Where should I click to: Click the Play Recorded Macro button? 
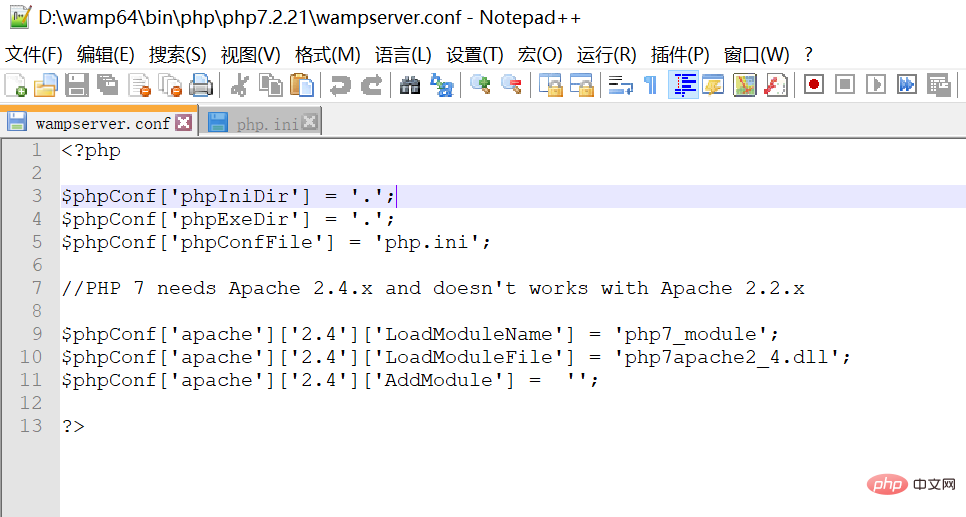pyautogui.click(x=875, y=85)
